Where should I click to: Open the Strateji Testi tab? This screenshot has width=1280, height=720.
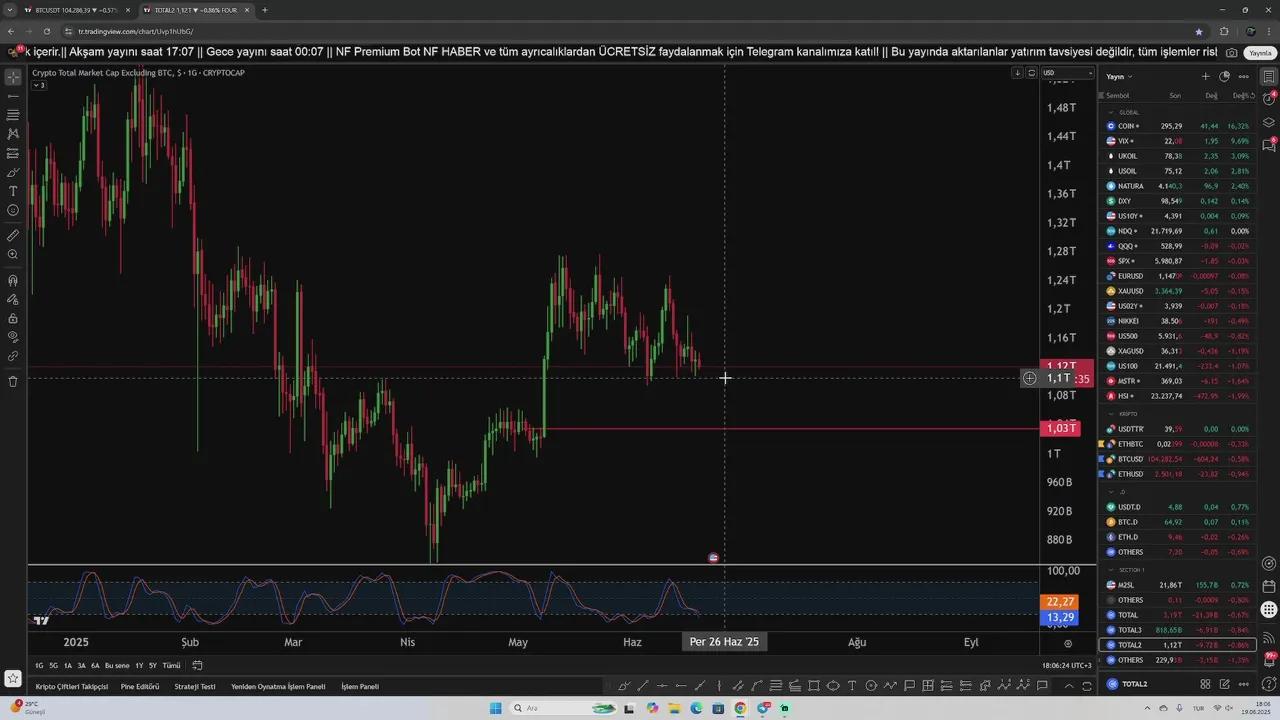tap(195, 687)
